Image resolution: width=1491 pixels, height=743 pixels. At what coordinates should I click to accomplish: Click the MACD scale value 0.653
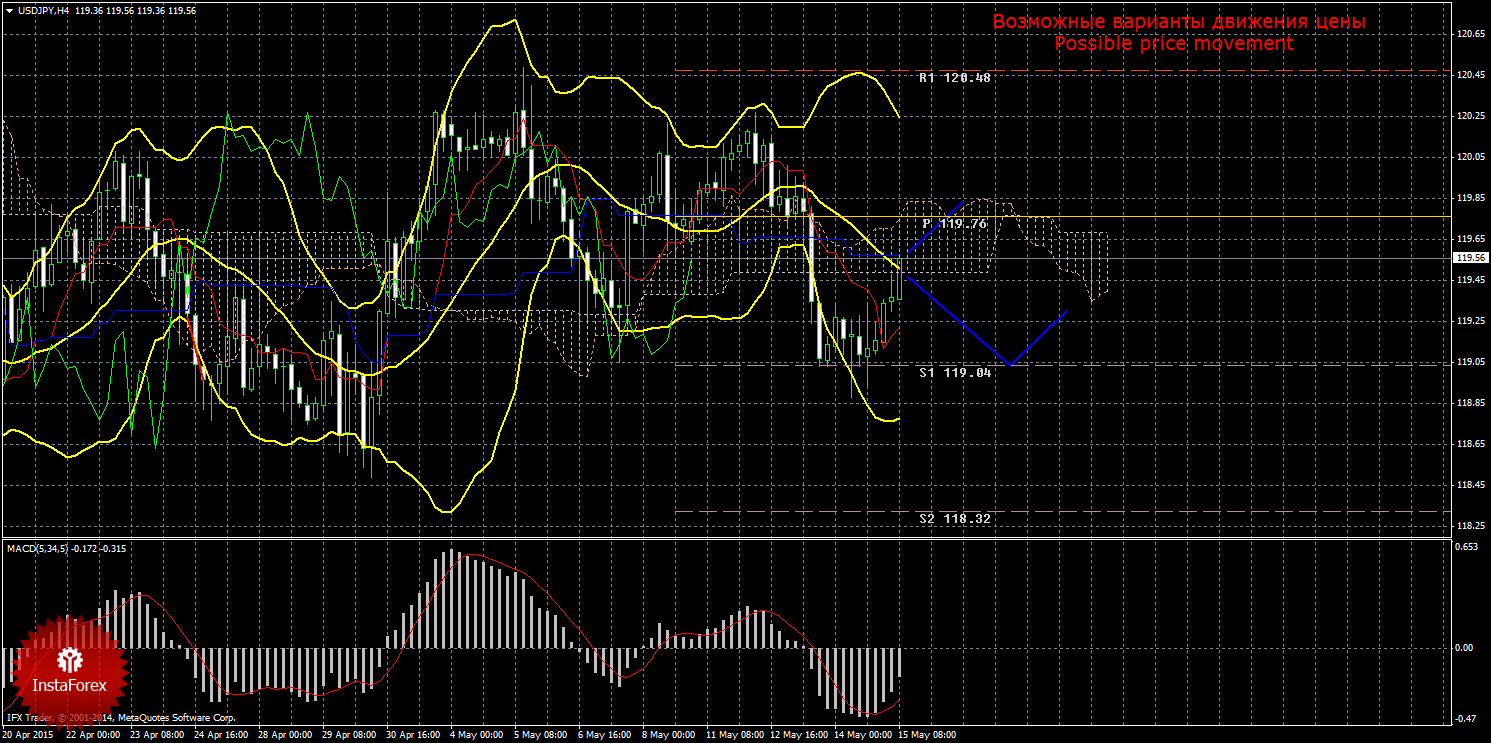[x=1467, y=547]
